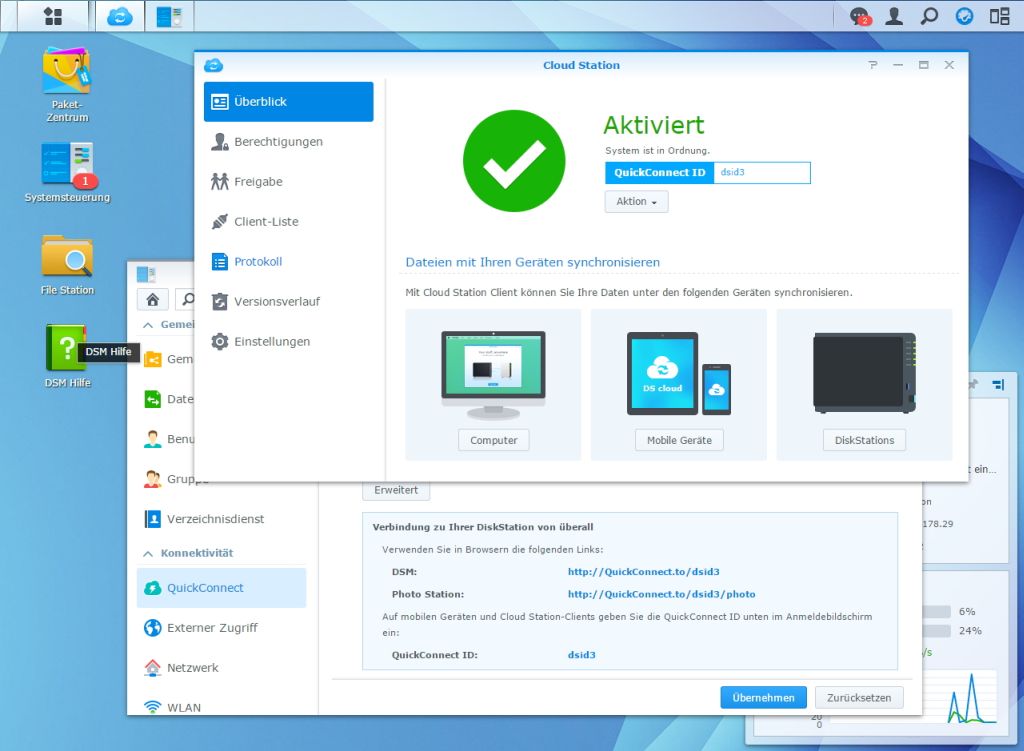Click home icon in Control Panel window

coord(153,299)
